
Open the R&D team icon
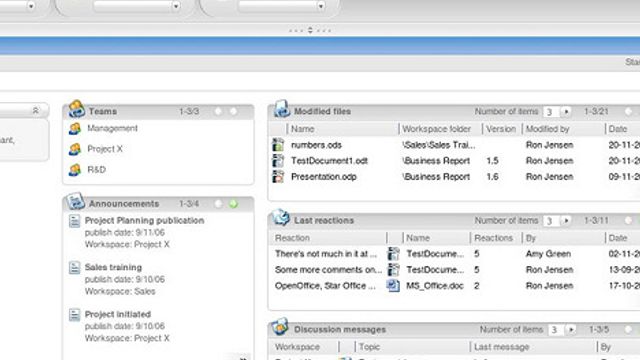[75, 169]
